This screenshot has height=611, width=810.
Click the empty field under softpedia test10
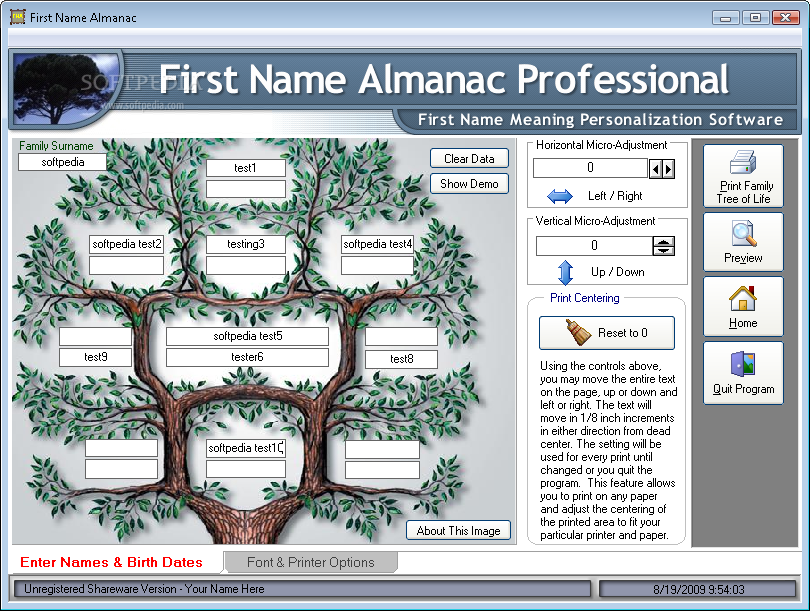coord(246,468)
